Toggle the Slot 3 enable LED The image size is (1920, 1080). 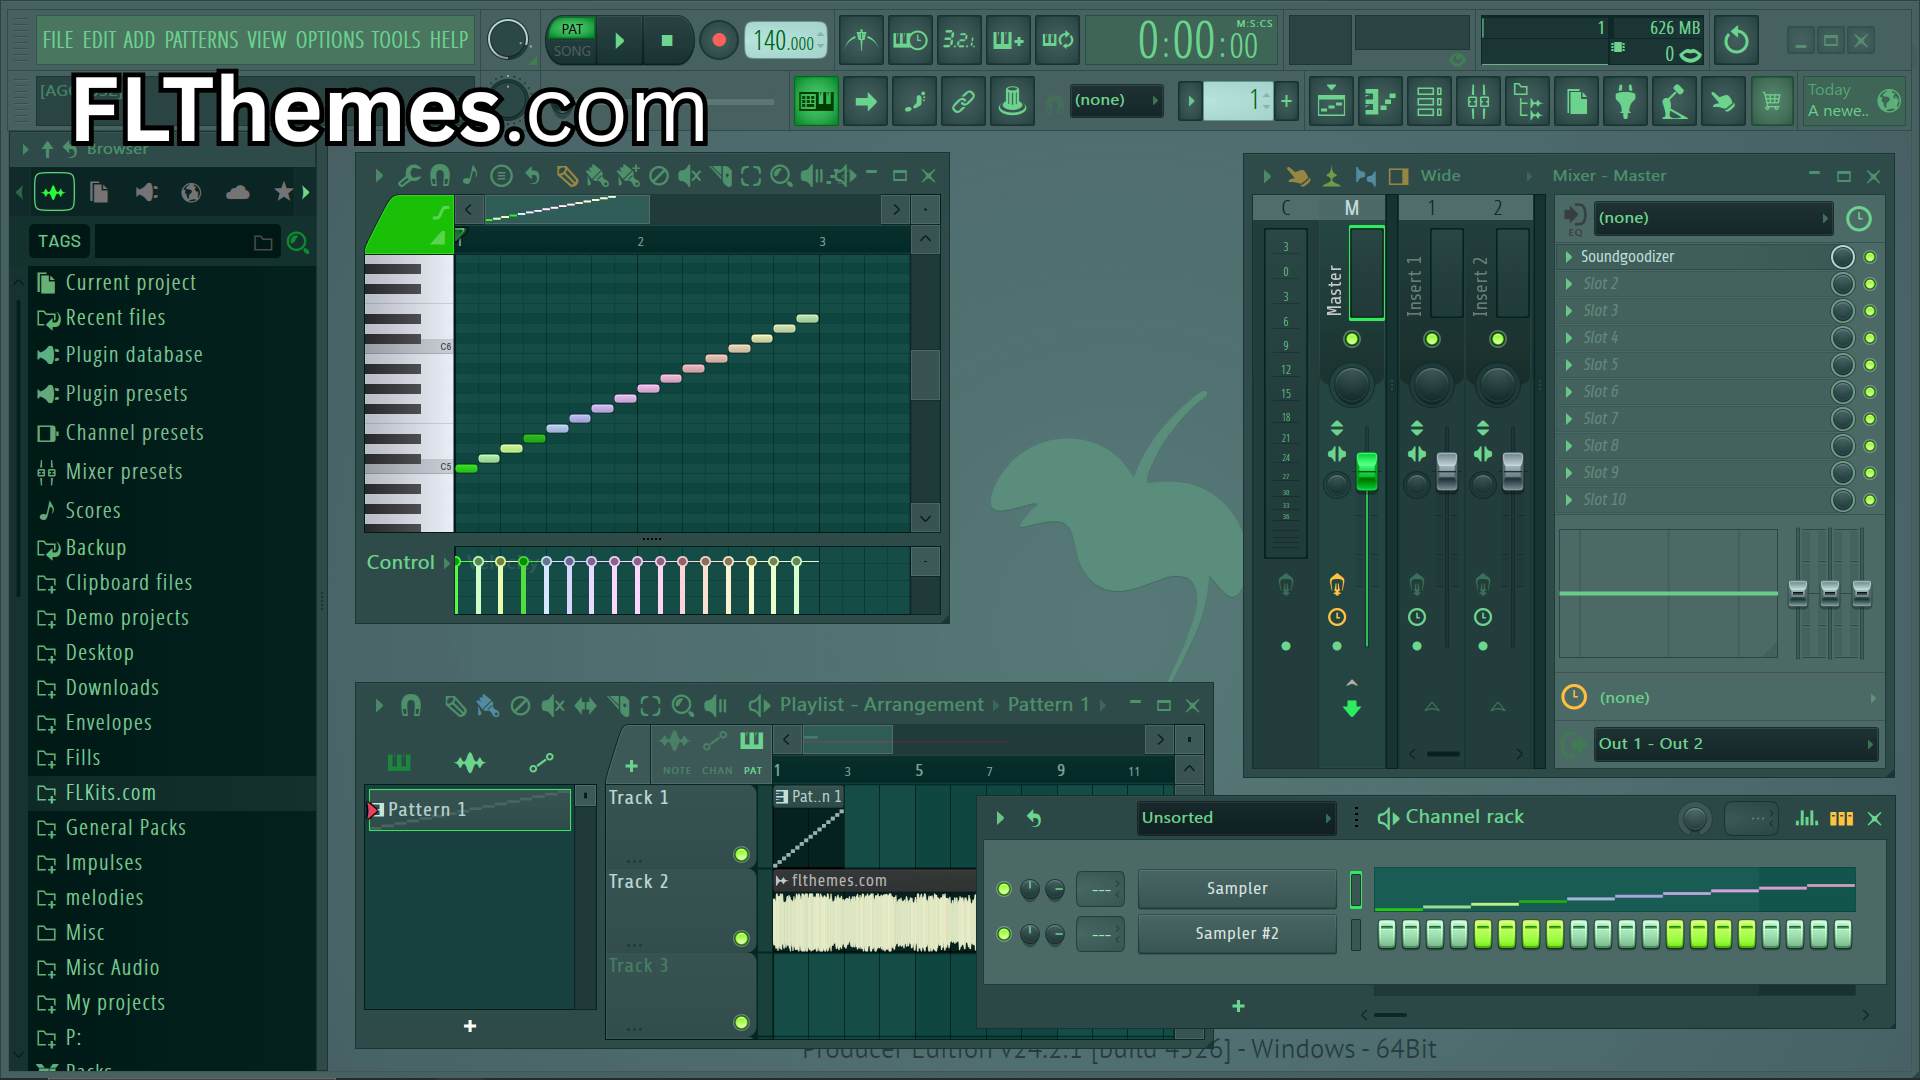click(x=1870, y=311)
